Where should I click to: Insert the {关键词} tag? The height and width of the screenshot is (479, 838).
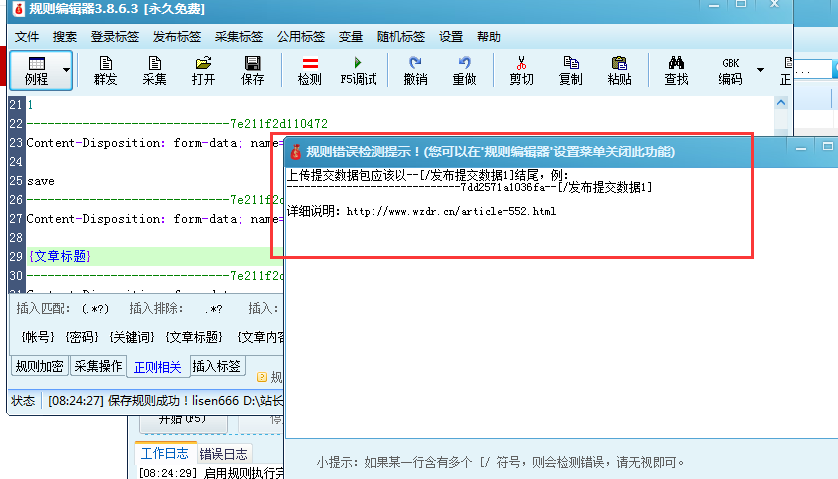(132, 338)
